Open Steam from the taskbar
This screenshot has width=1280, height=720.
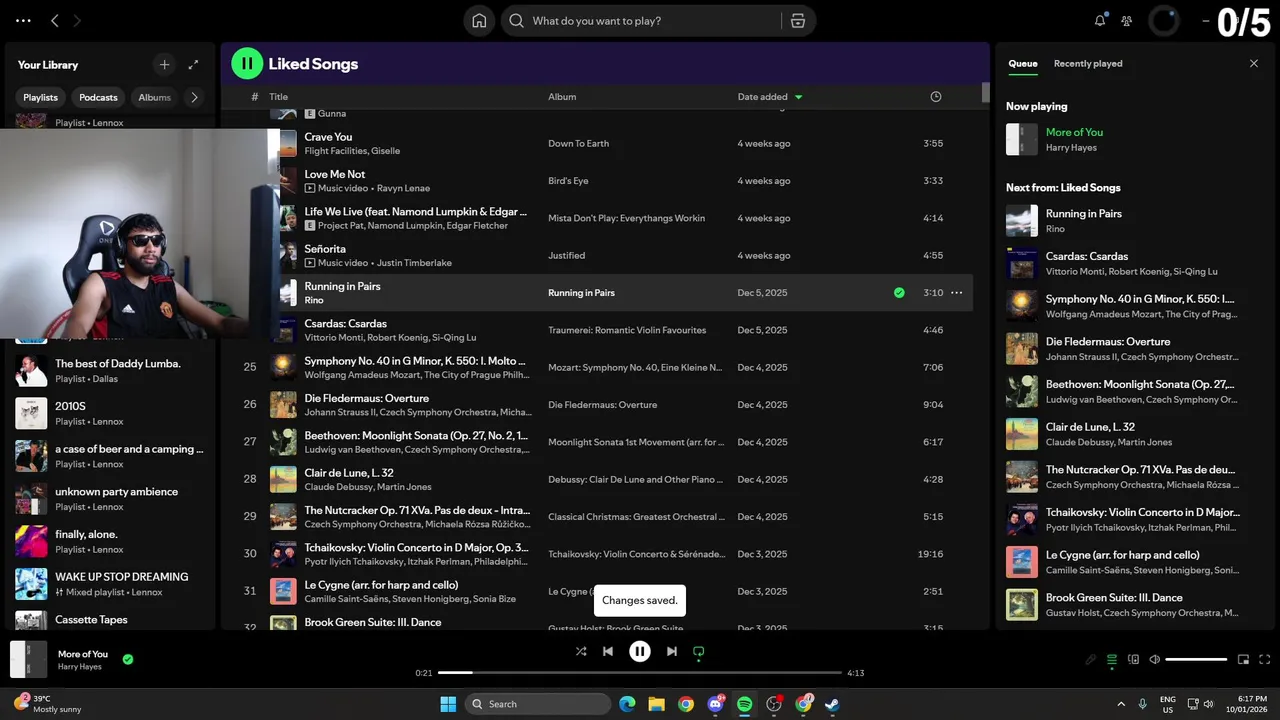point(833,704)
